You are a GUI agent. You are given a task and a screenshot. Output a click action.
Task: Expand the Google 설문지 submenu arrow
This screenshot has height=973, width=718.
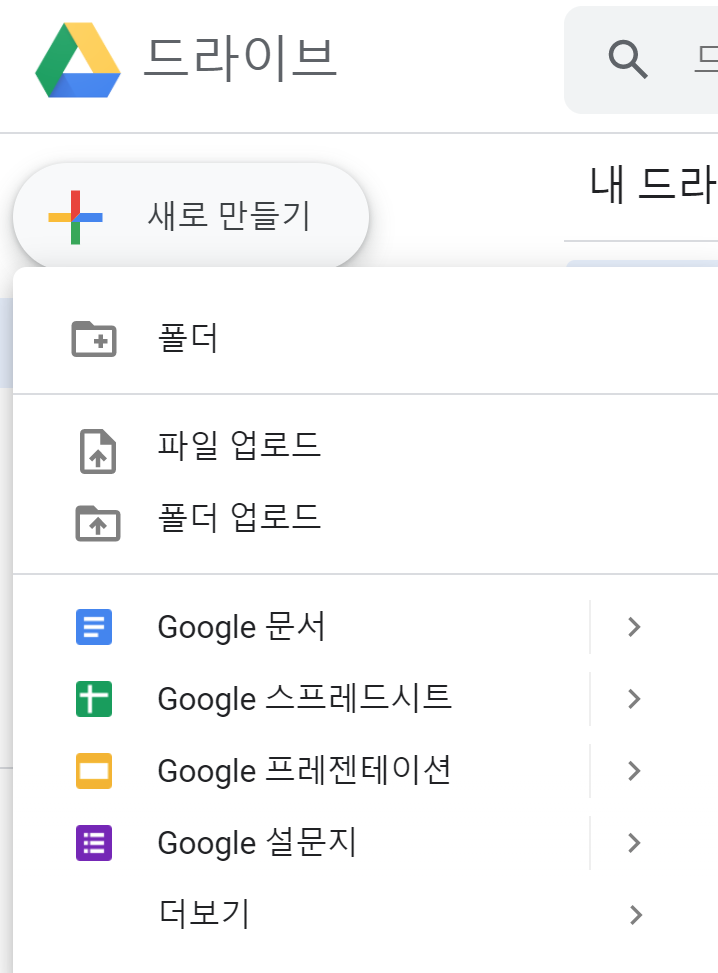[x=634, y=843]
